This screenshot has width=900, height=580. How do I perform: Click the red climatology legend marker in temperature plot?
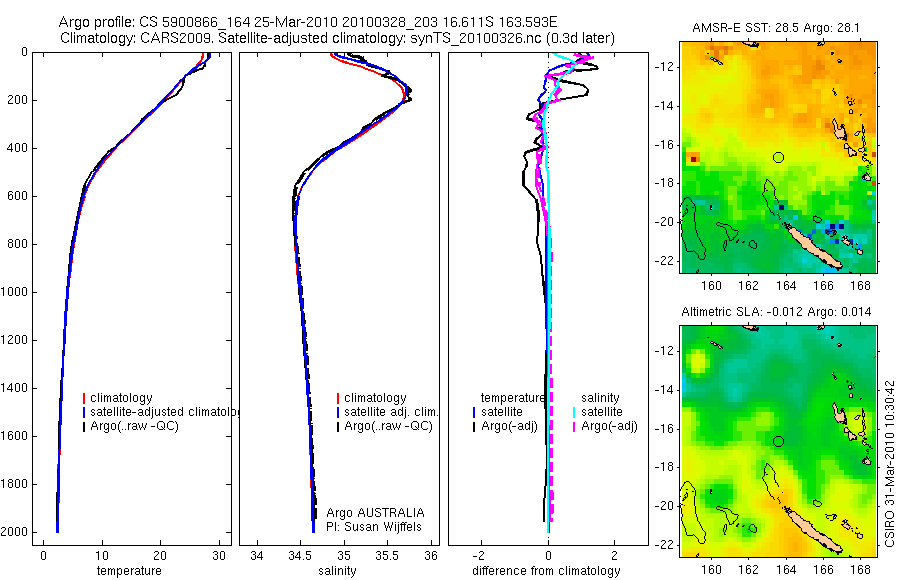(x=84, y=398)
